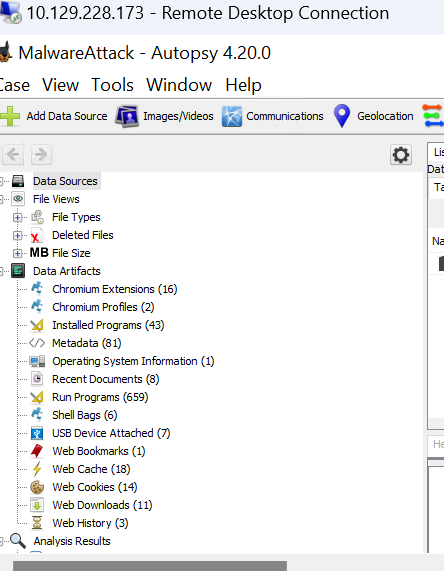The height and width of the screenshot is (571, 444).
Task: Open the Images/Videos gallery icon
Action: [x=127, y=116]
